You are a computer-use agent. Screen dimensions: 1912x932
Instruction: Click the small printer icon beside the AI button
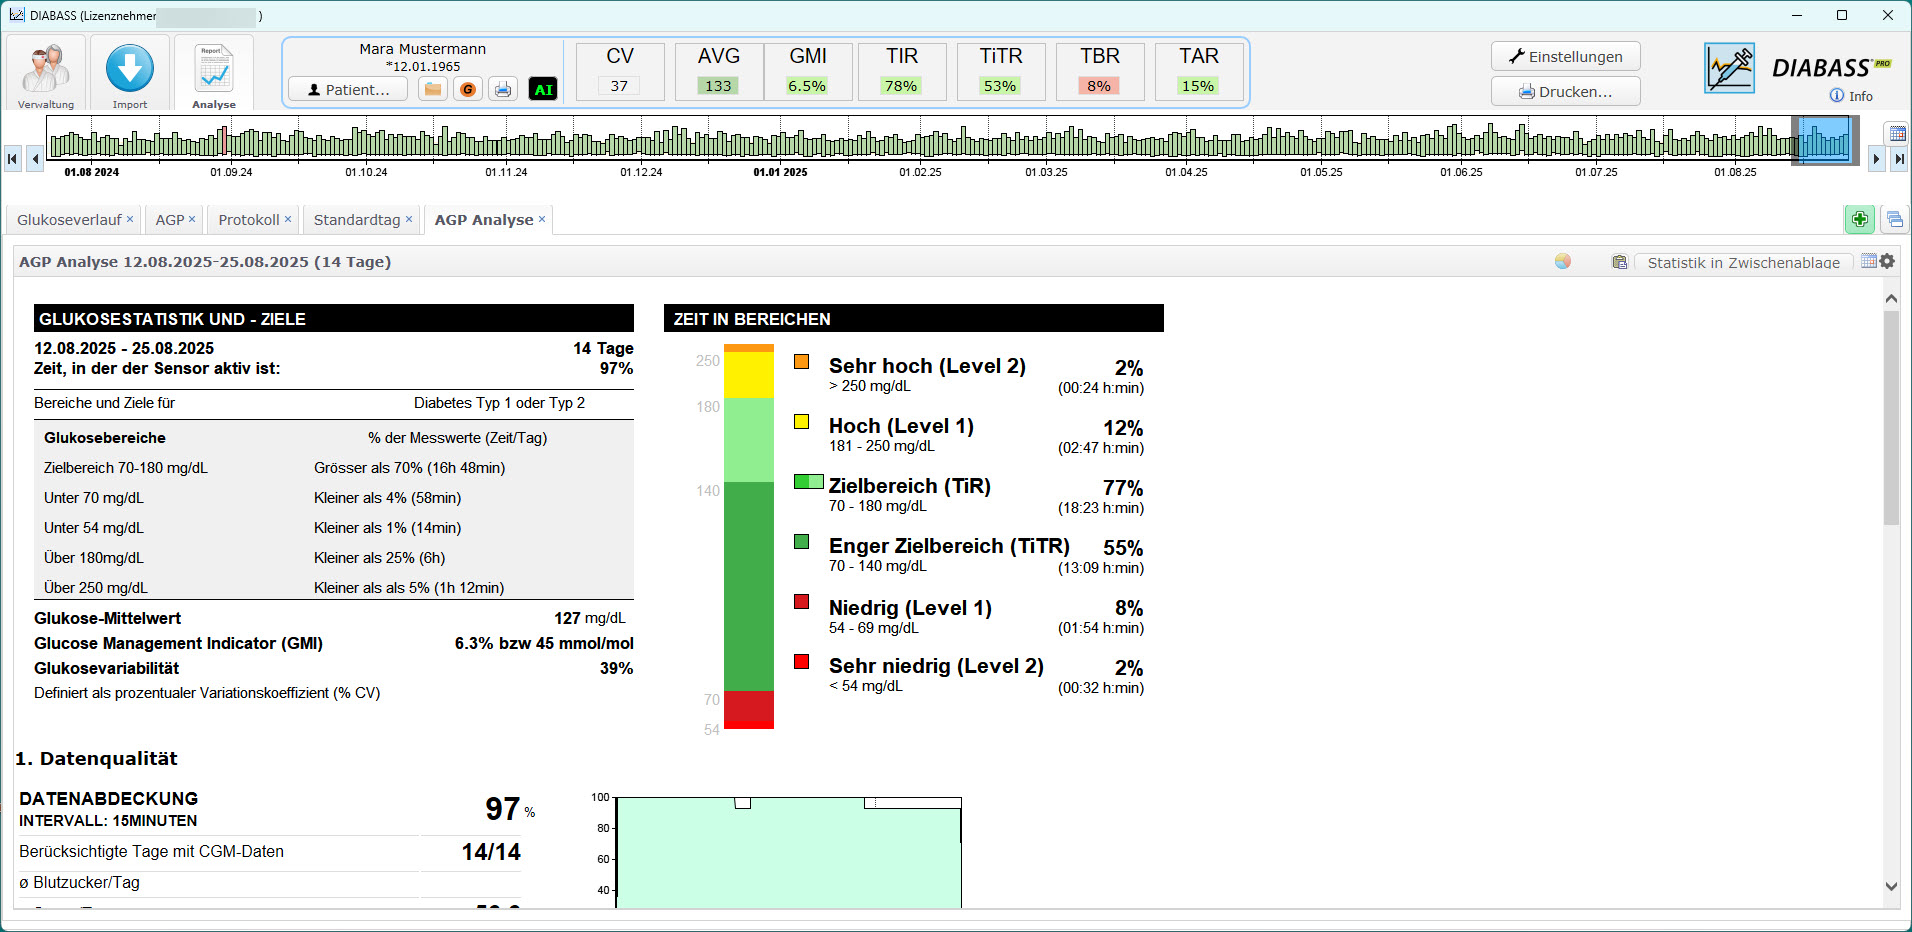(x=503, y=89)
